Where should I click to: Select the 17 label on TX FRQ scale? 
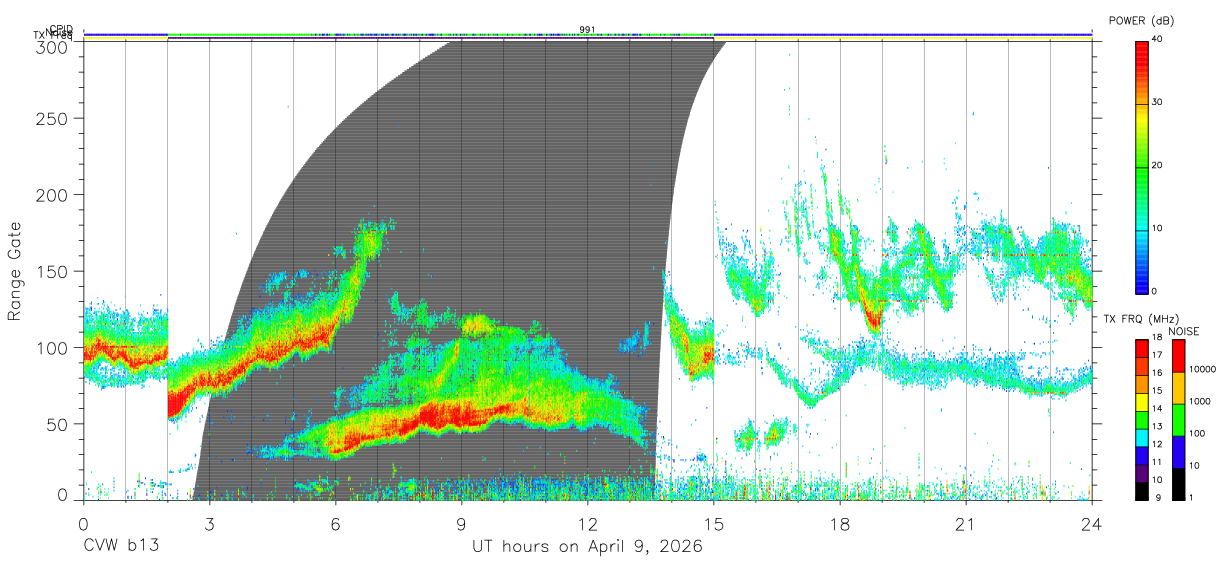(1156, 355)
